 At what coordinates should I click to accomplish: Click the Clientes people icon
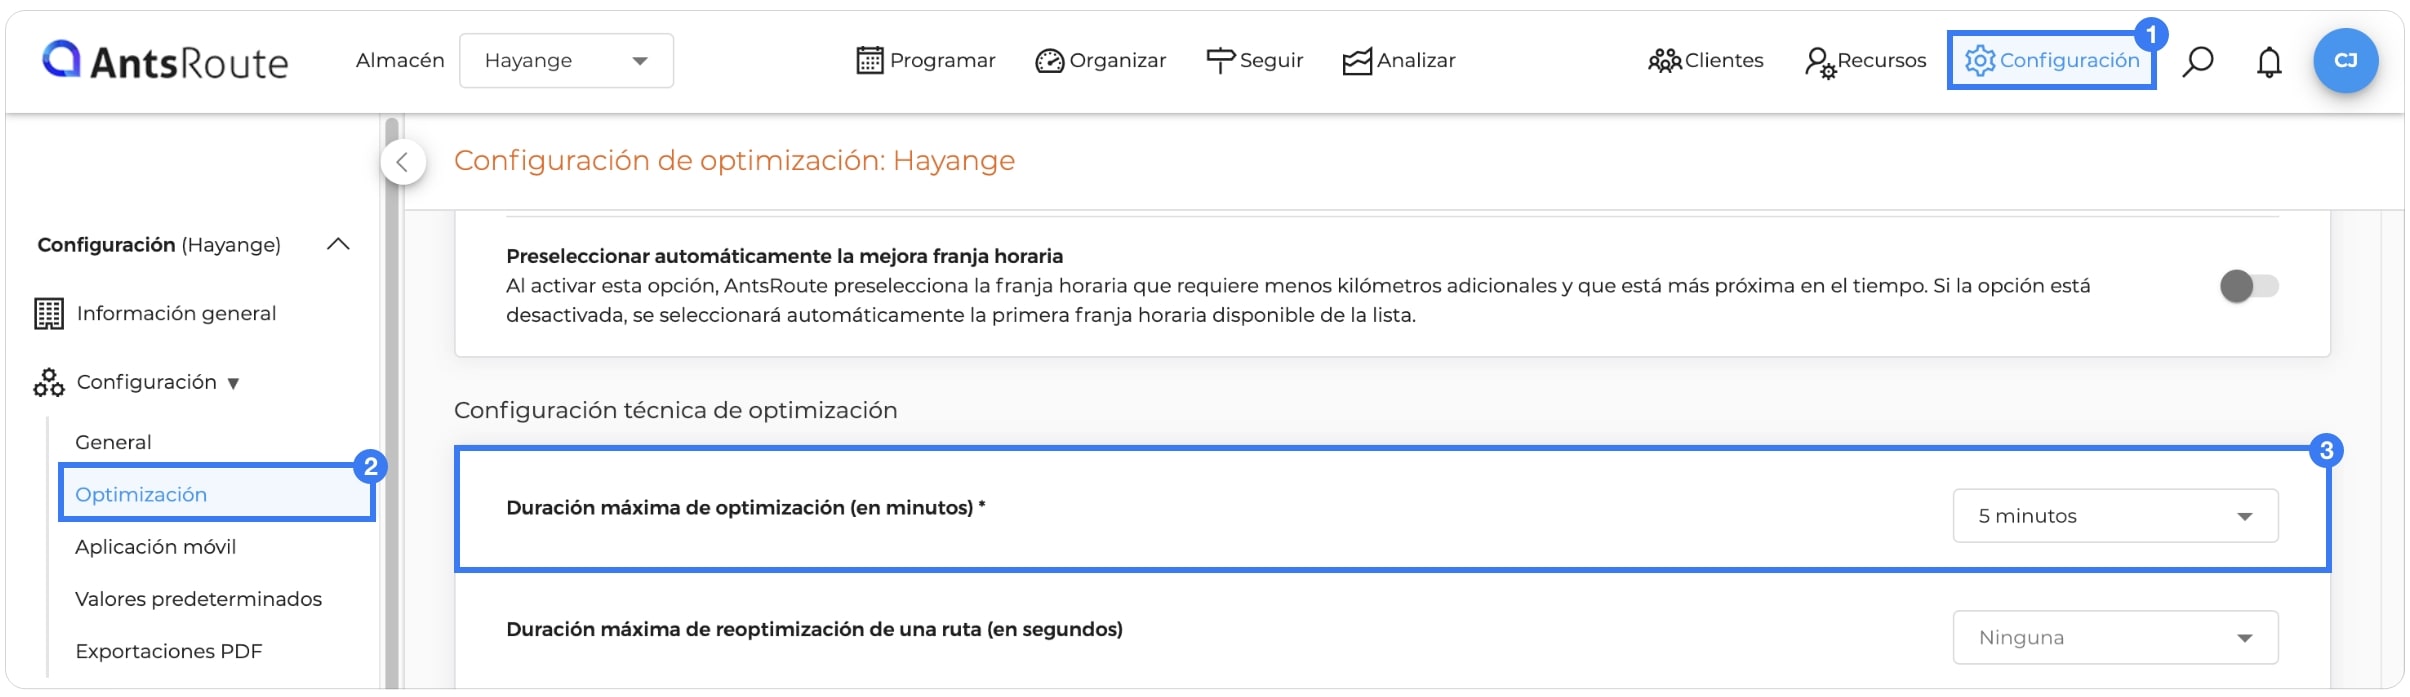(1664, 61)
